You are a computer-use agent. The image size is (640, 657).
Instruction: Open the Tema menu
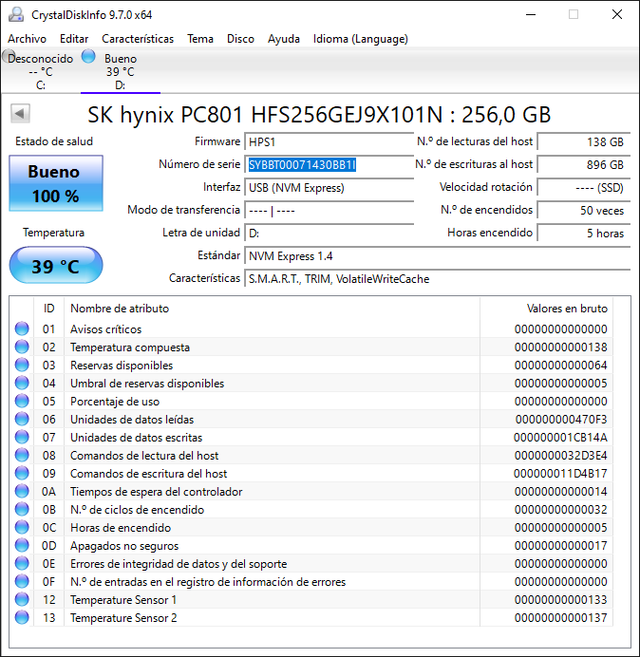200,39
